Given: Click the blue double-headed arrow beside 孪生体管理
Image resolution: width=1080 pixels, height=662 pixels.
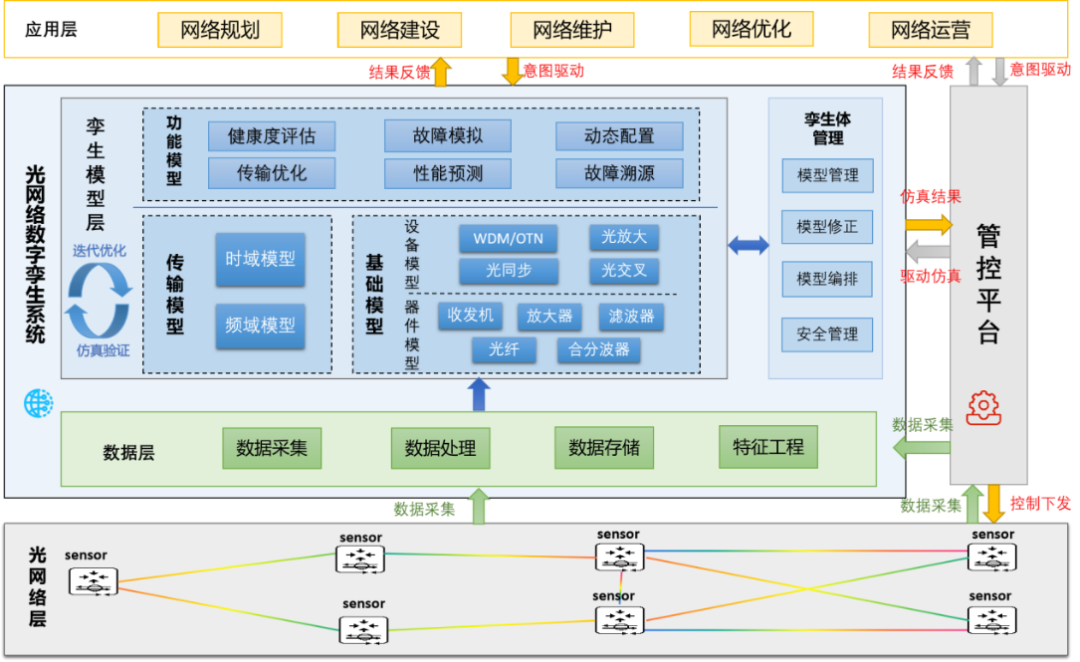Looking at the screenshot, I should pos(748,245).
